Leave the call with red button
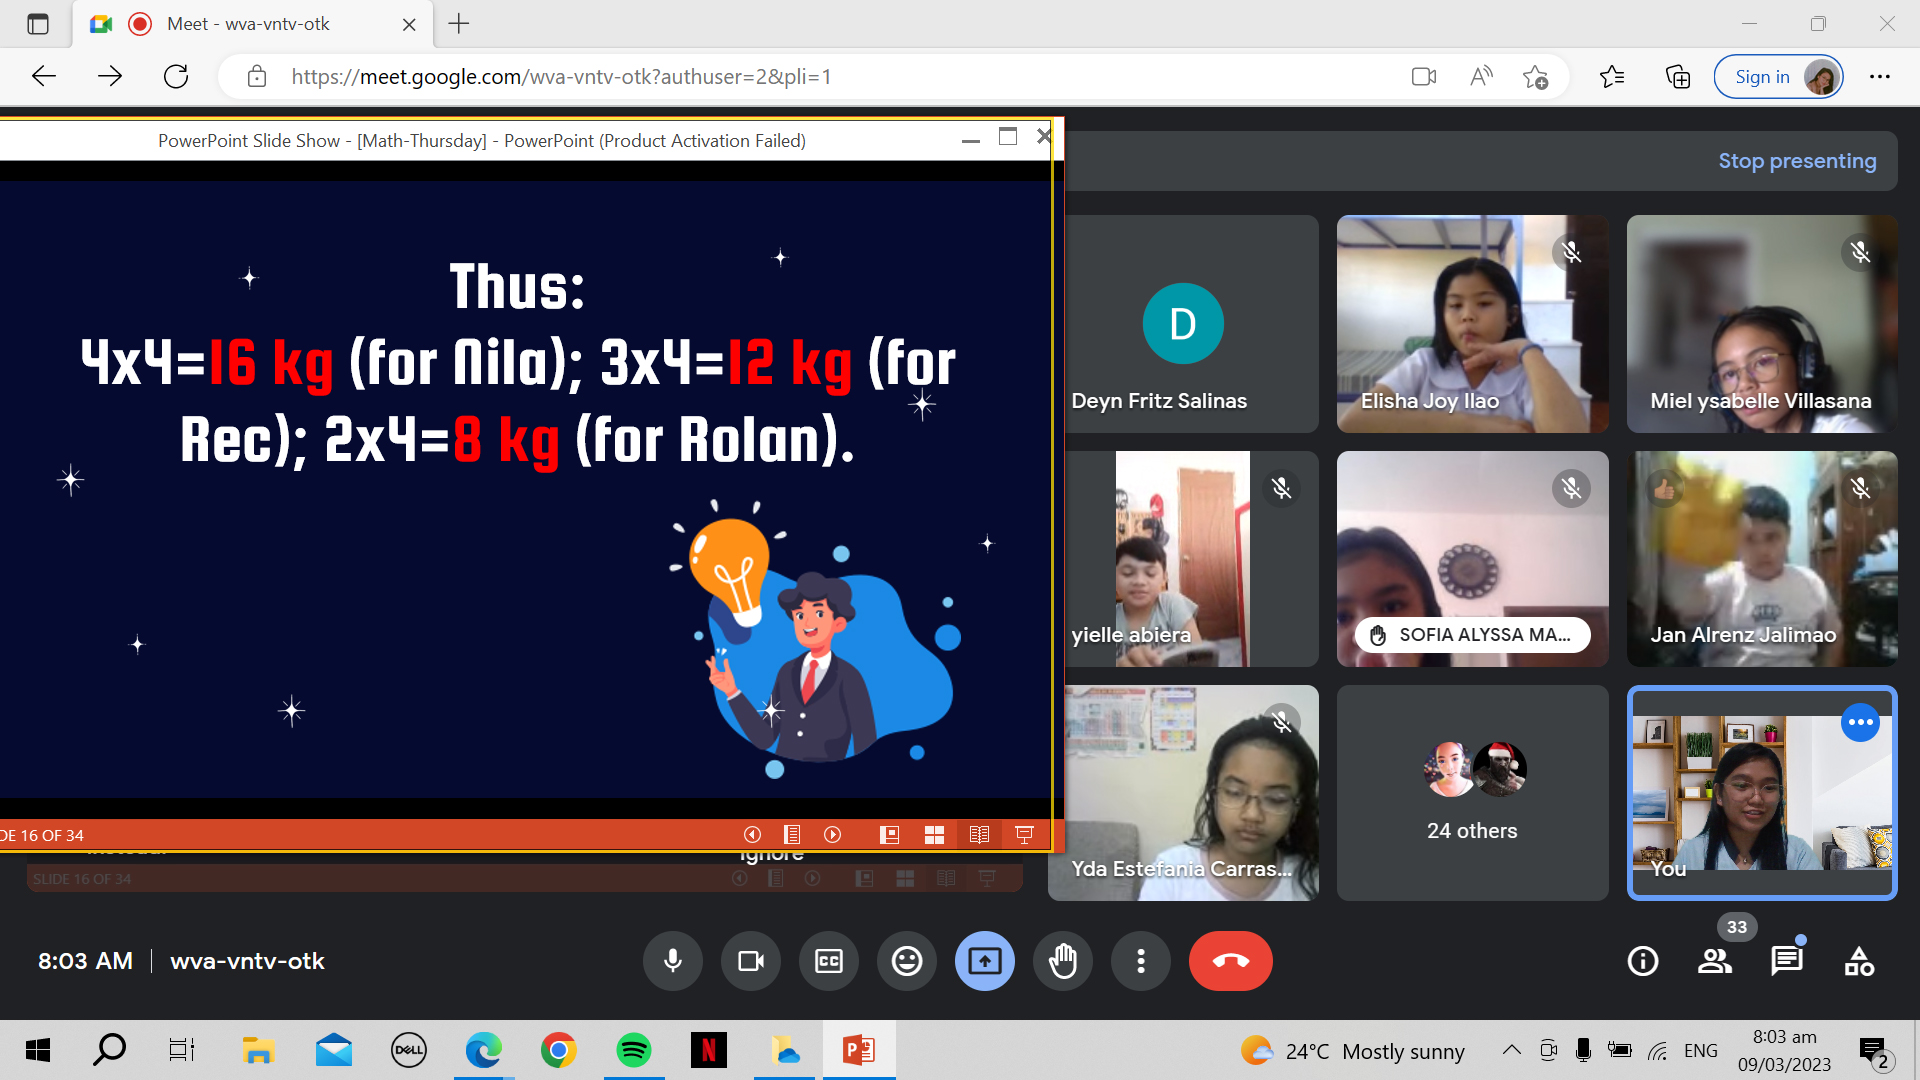Viewport: 1920px width, 1080px height. click(1231, 961)
